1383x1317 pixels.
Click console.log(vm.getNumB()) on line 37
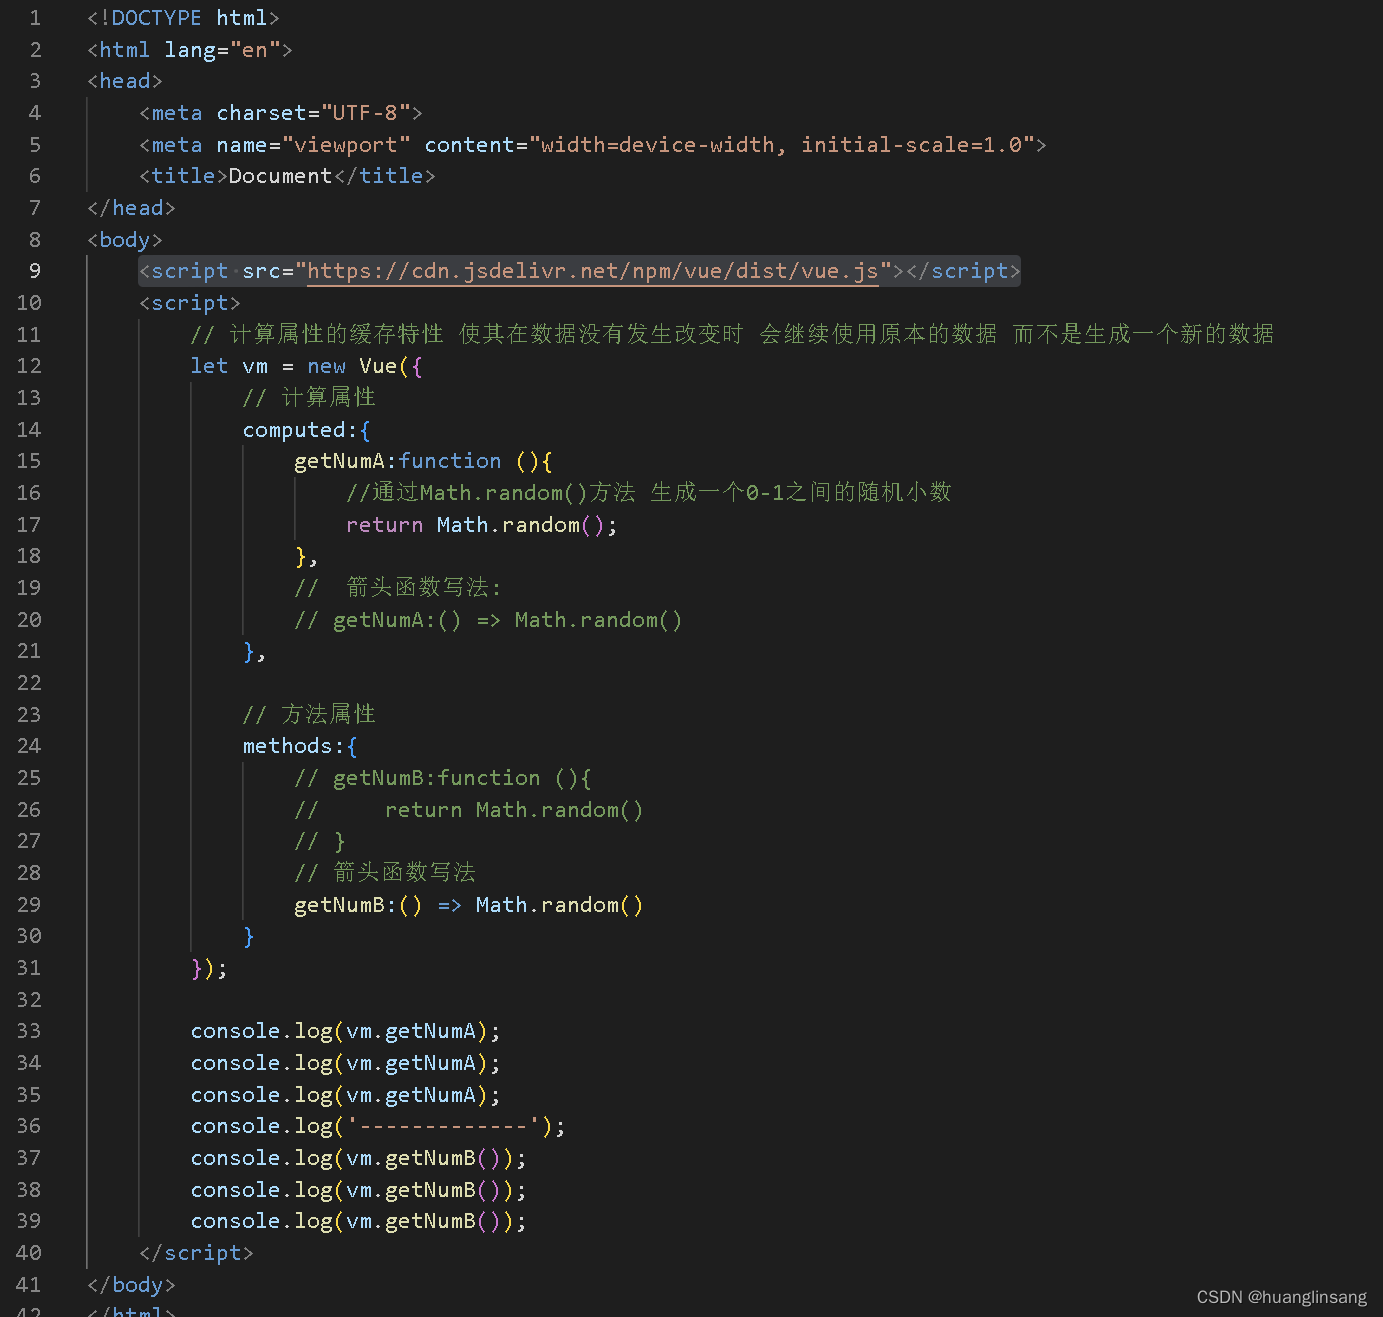[x=358, y=1158]
